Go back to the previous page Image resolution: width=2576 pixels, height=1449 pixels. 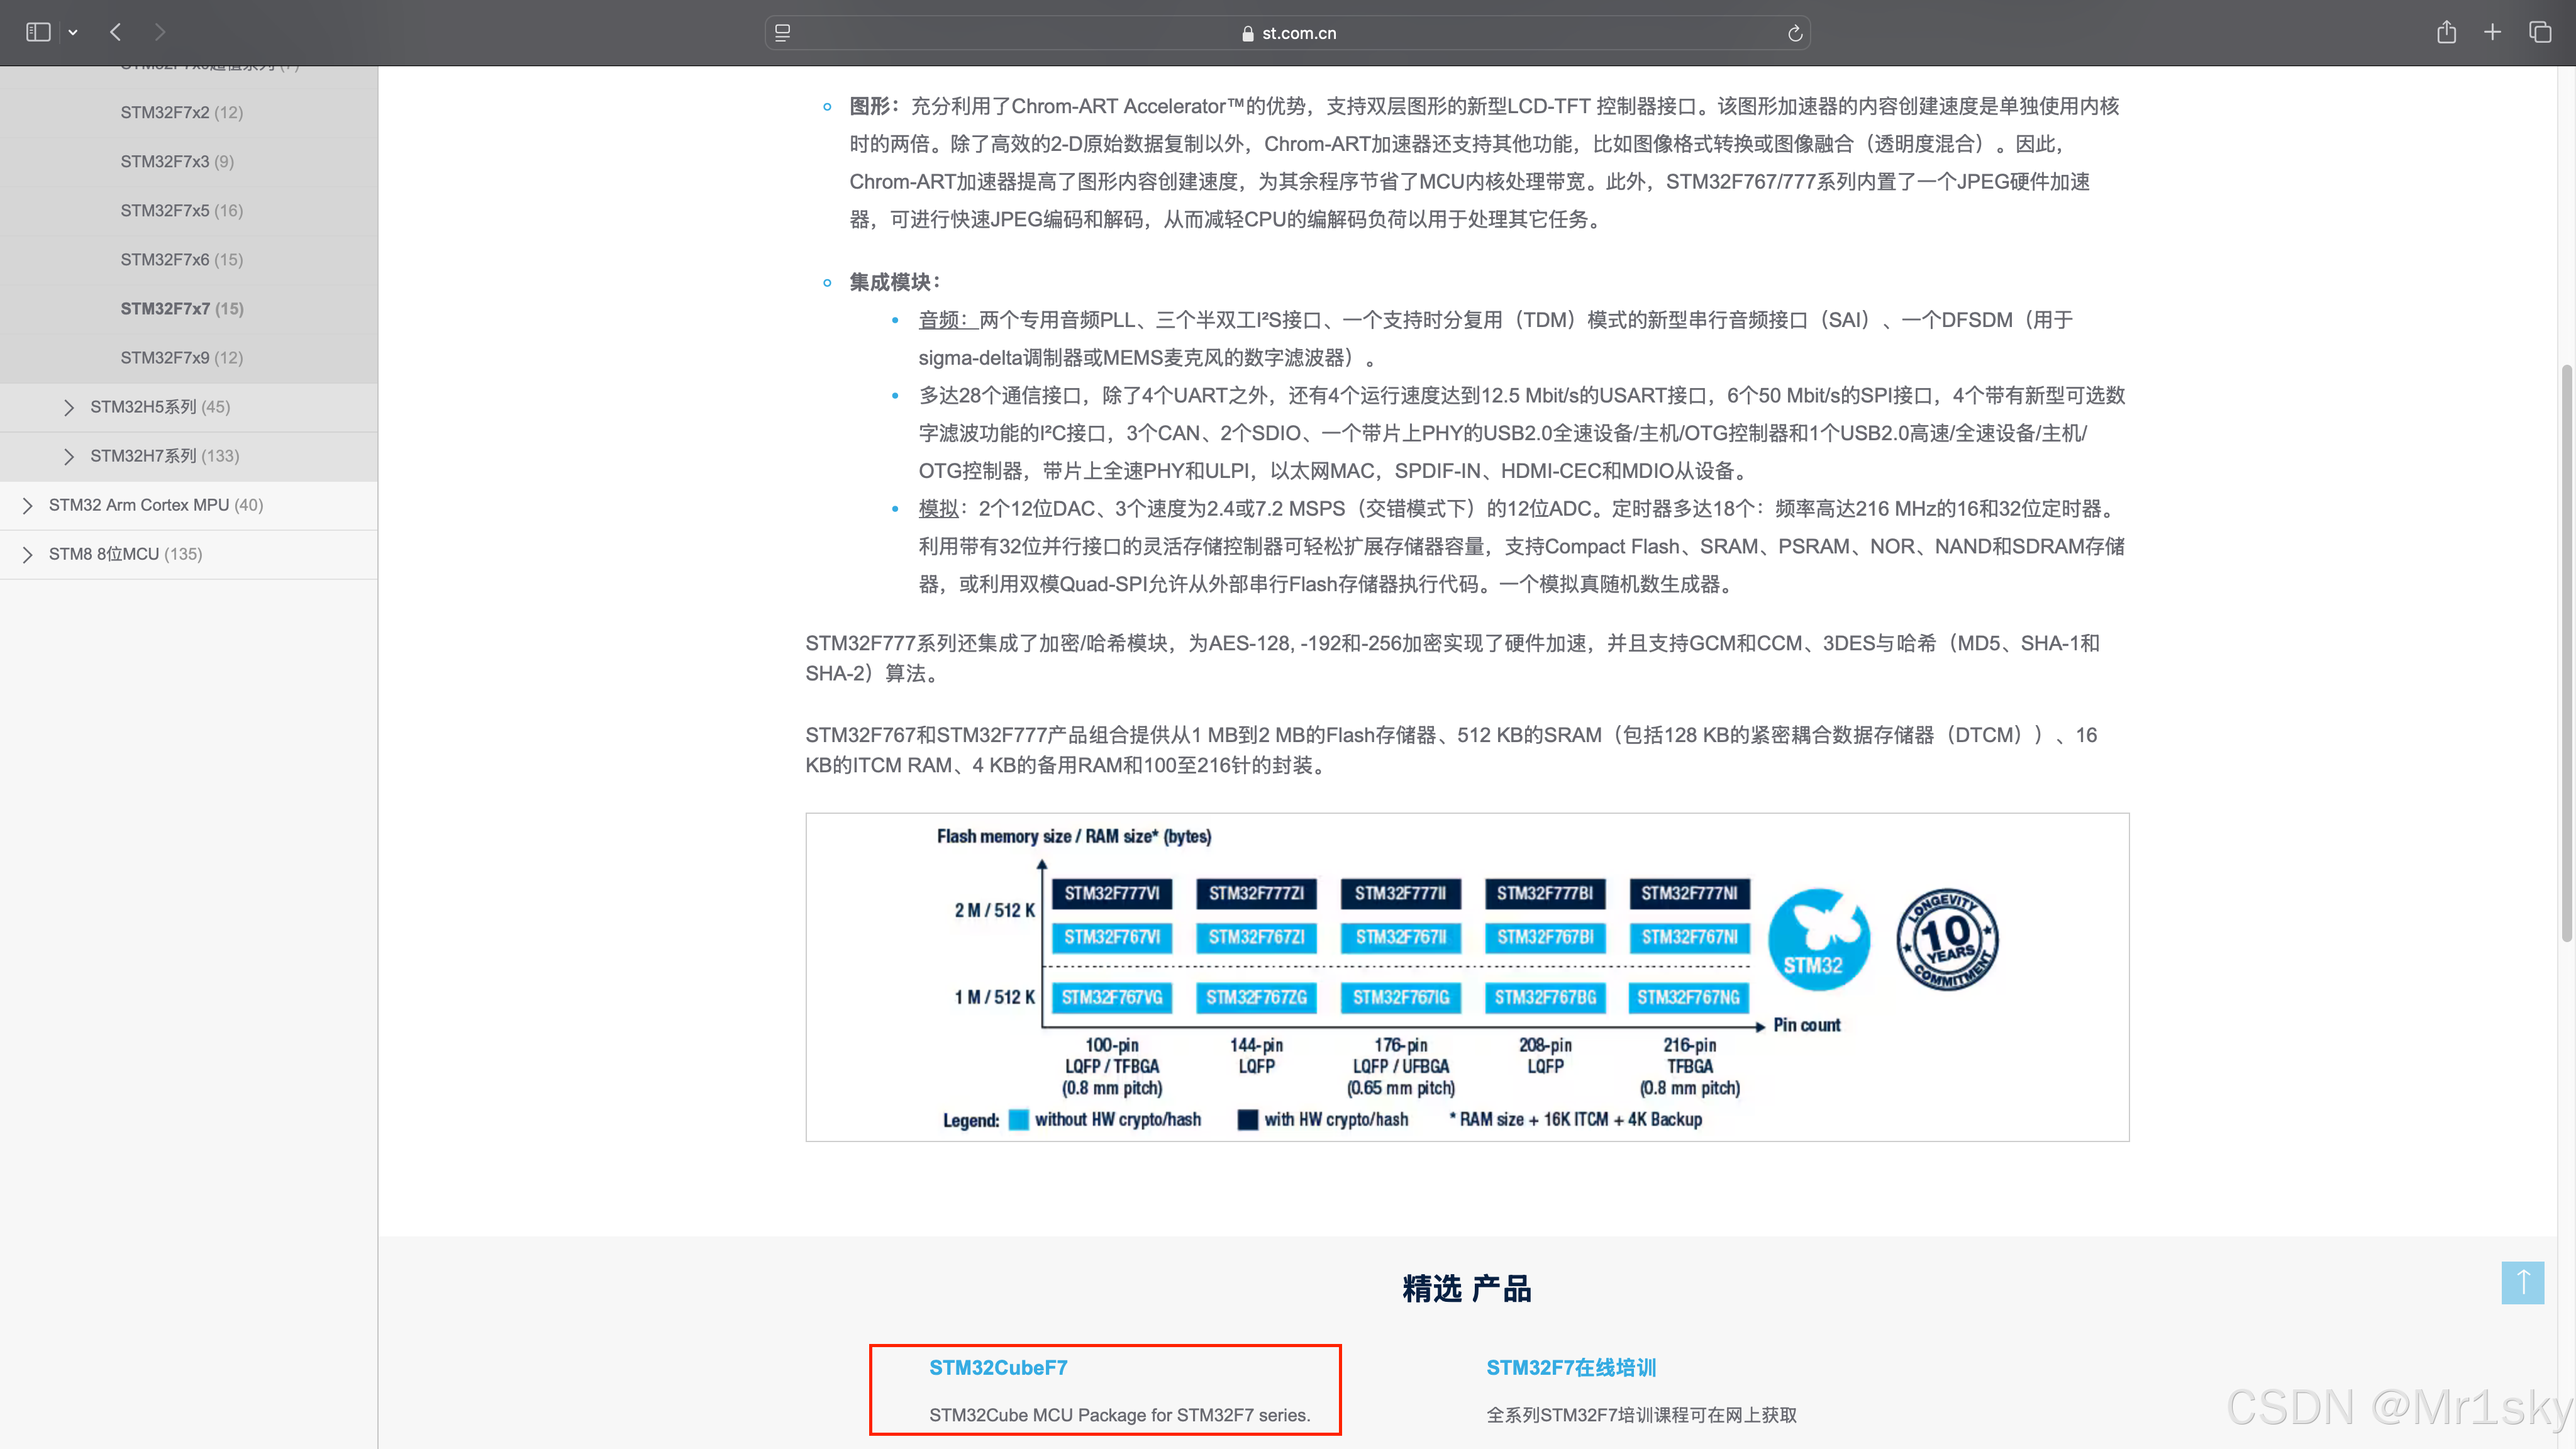(116, 32)
